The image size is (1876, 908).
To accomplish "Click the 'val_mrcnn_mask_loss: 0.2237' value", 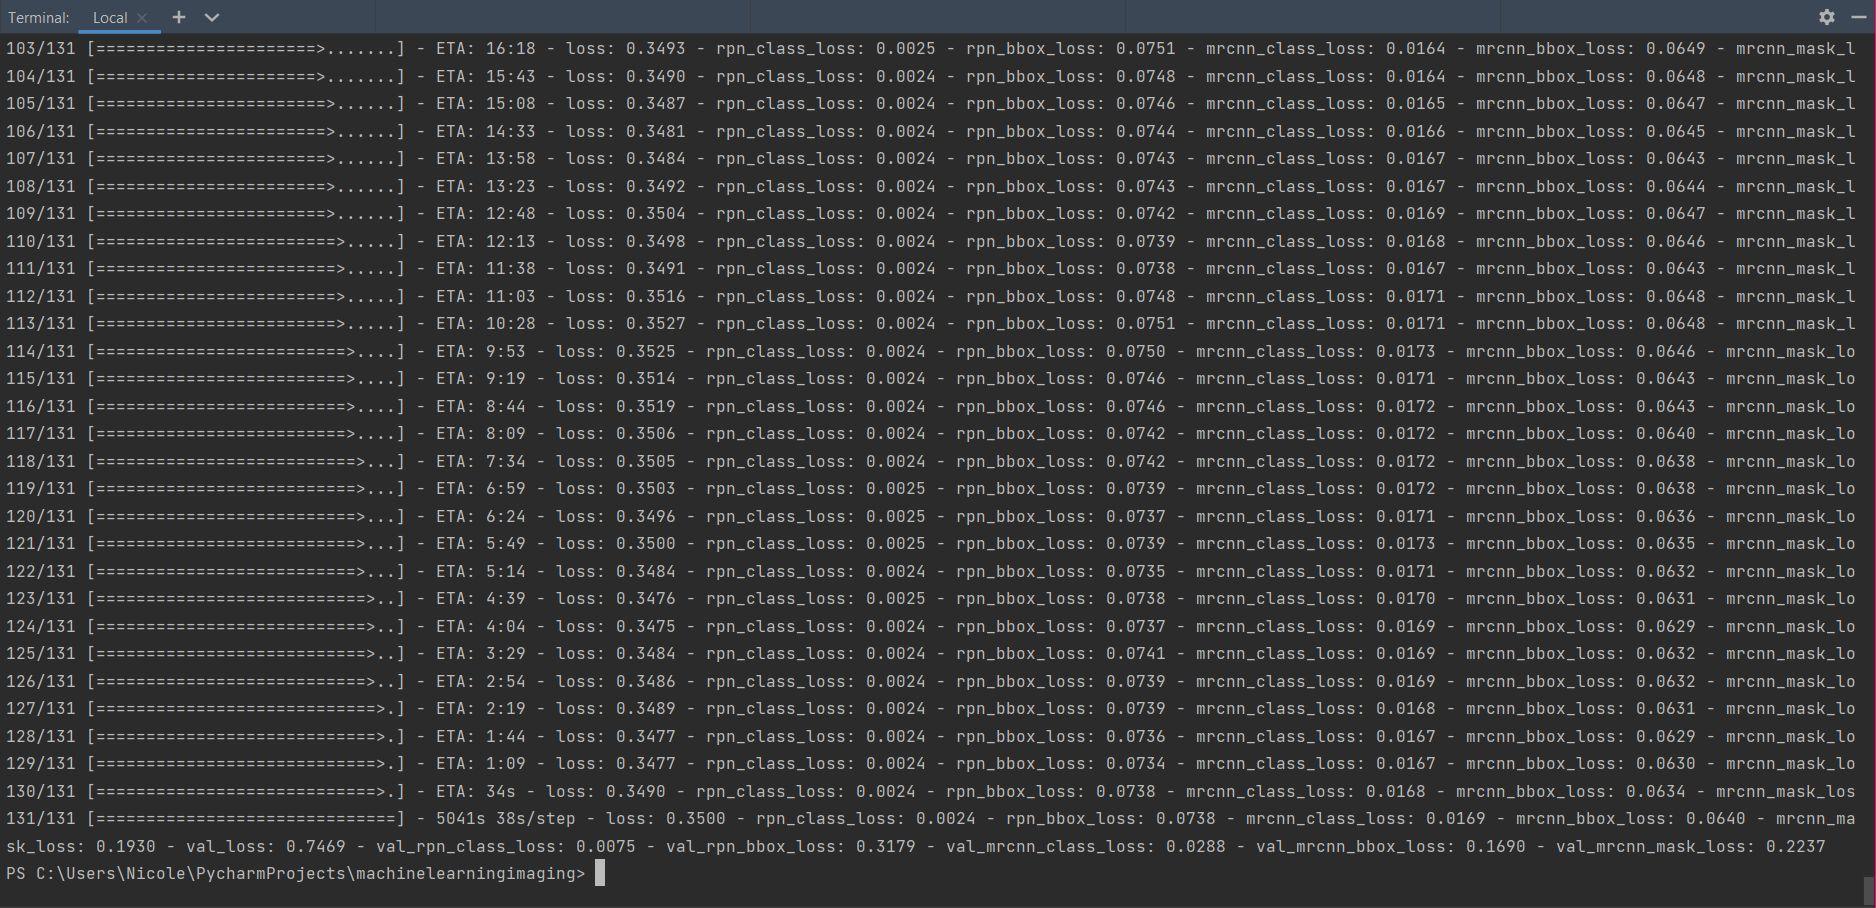I will coord(1691,846).
